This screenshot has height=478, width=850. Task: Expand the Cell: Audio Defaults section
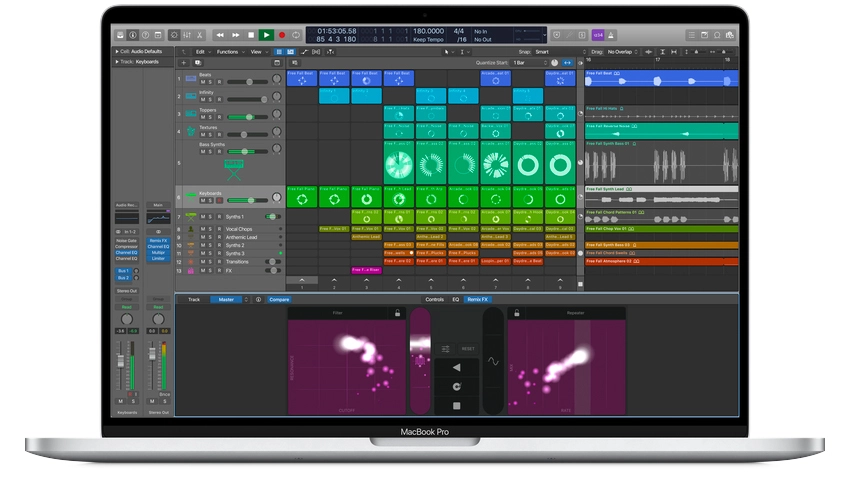click(117, 51)
